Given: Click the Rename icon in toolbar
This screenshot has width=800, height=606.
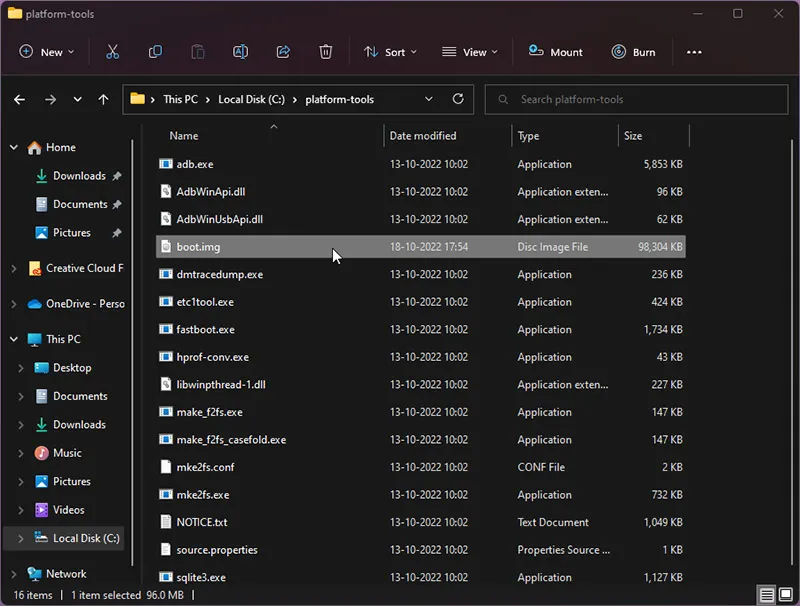Looking at the screenshot, I should coord(240,52).
